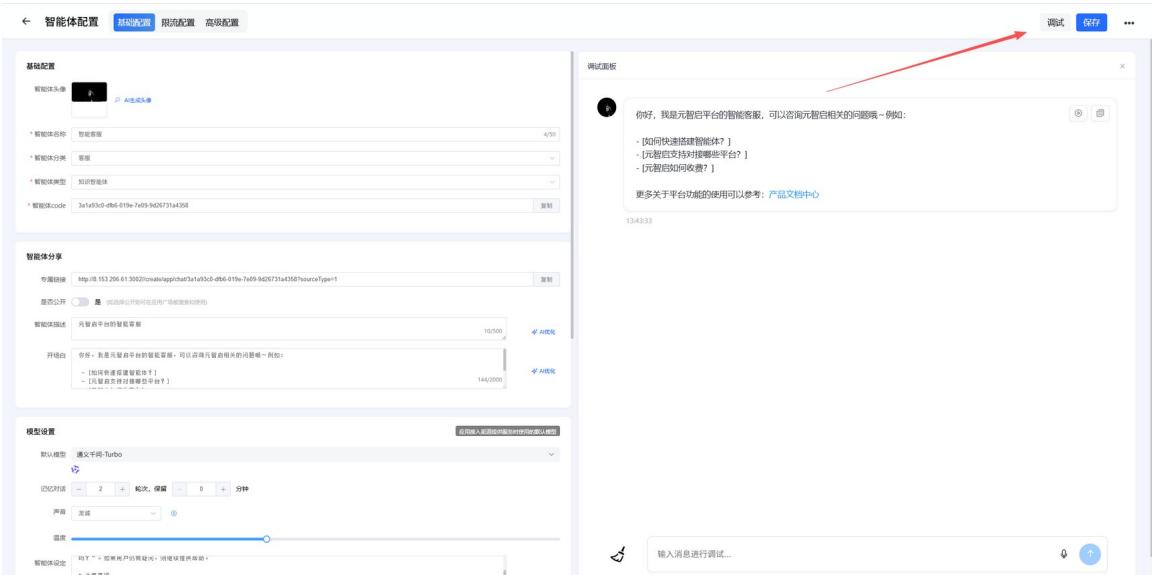1152x575 pixels.
Task: Play the welcome message audio icon
Action: pyautogui.click(x=1078, y=114)
